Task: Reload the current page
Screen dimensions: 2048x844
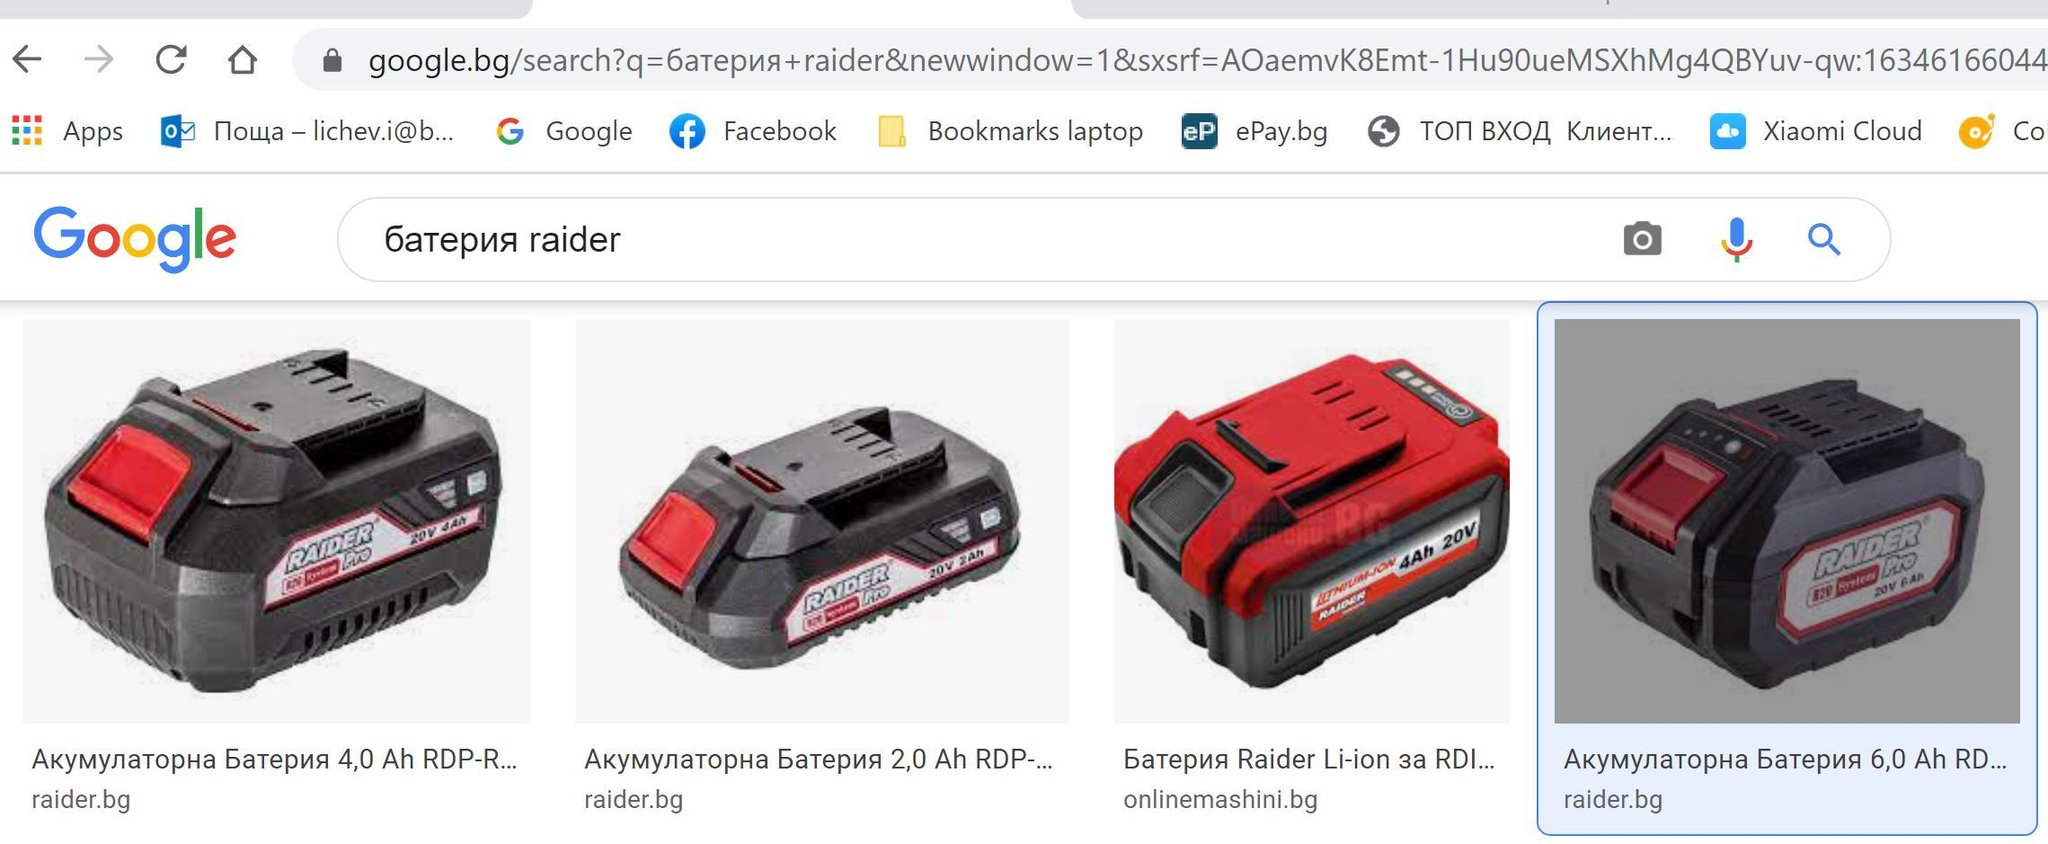Action: (x=171, y=60)
